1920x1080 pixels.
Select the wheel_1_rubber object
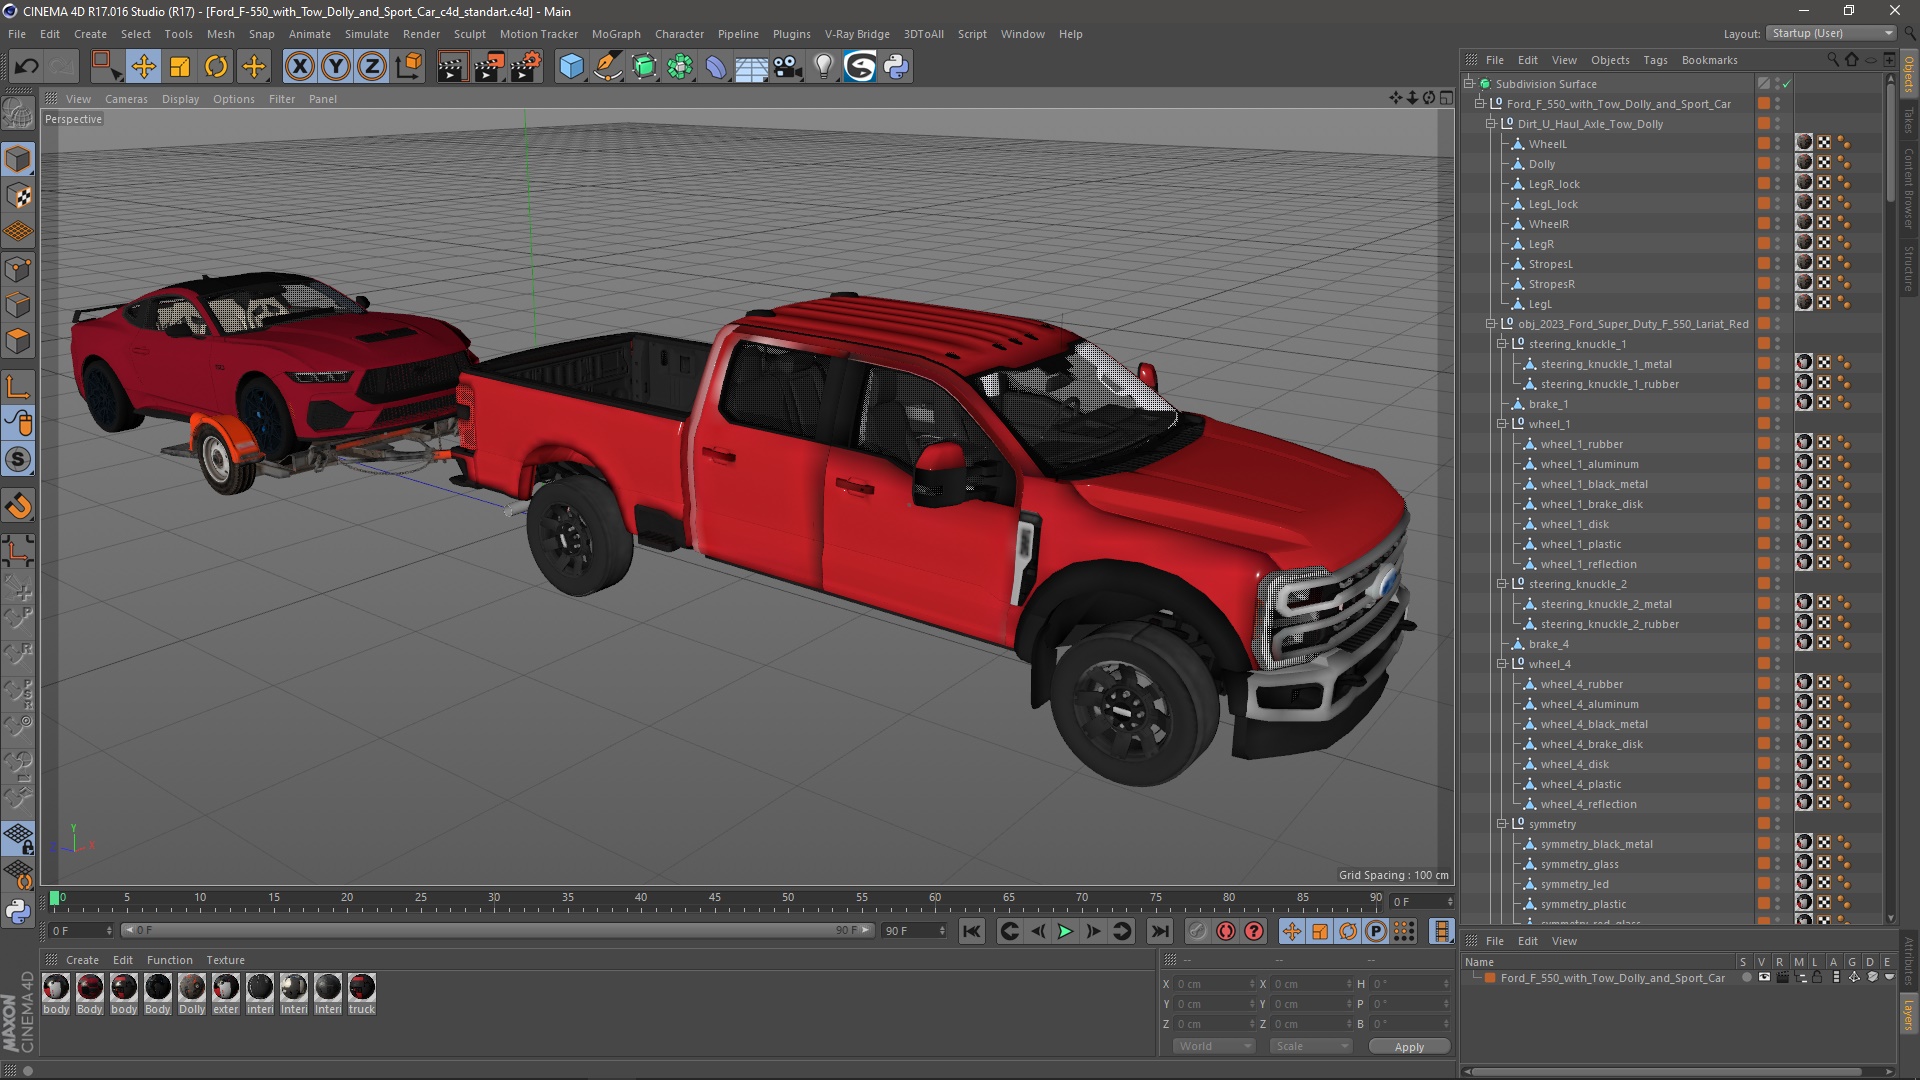tap(1582, 444)
